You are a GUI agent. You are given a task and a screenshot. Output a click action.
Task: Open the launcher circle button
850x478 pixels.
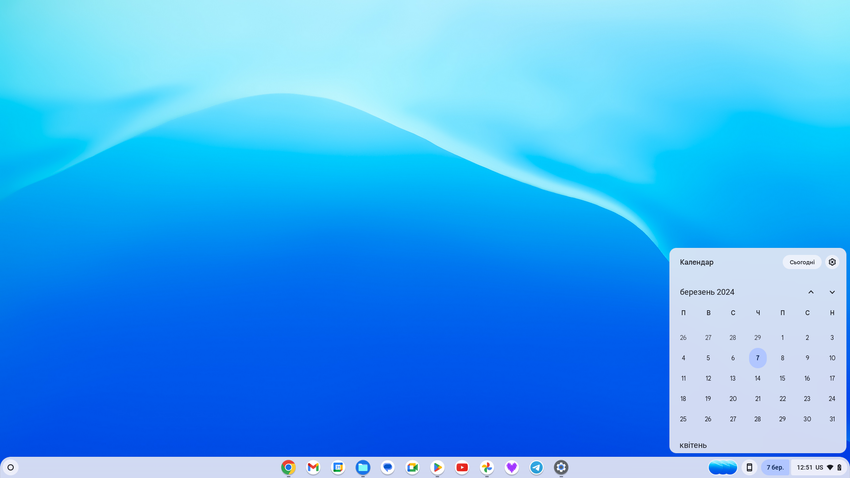(11, 467)
